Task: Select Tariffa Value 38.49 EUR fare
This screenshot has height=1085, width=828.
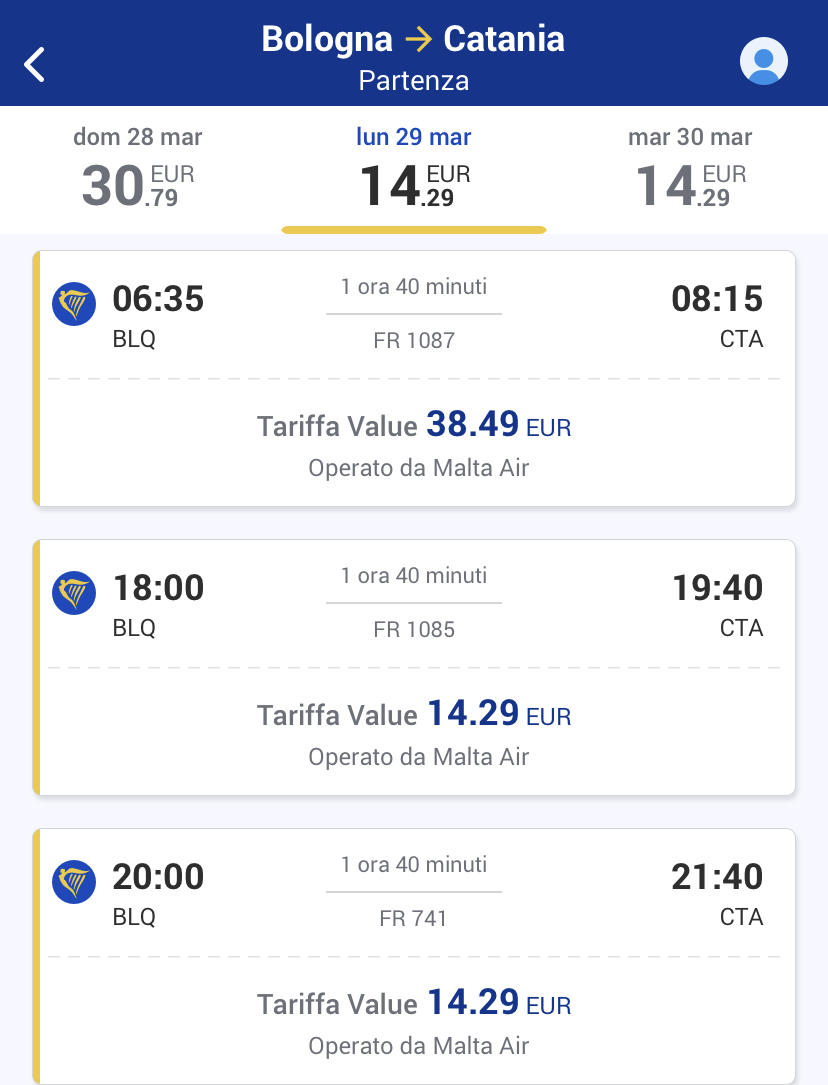Action: 414,427
